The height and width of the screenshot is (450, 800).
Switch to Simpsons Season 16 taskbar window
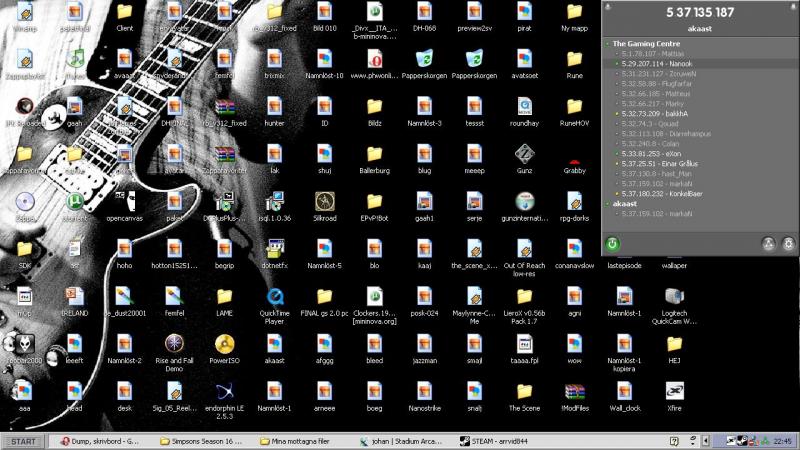[x=205, y=441]
